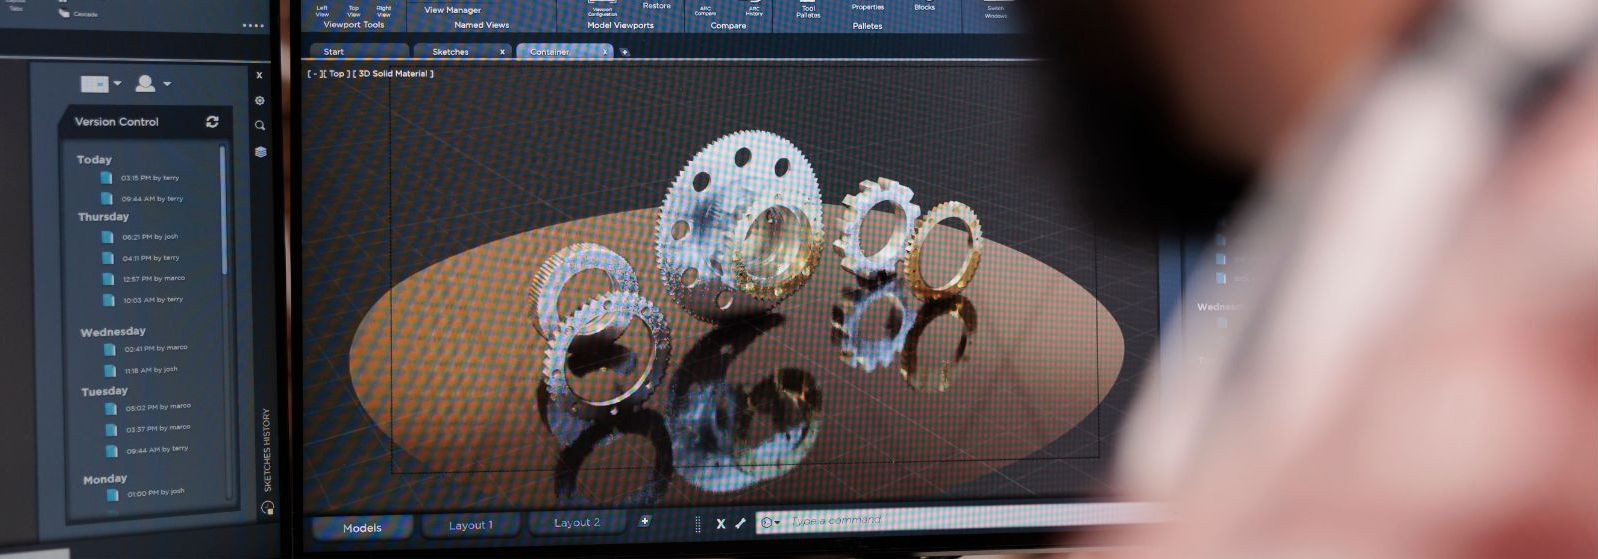The height and width of the screenshot is (559, 1598).
Task: Open the Viewport Configuration tool
Action: pyautogui.click(x=602, y=9)
